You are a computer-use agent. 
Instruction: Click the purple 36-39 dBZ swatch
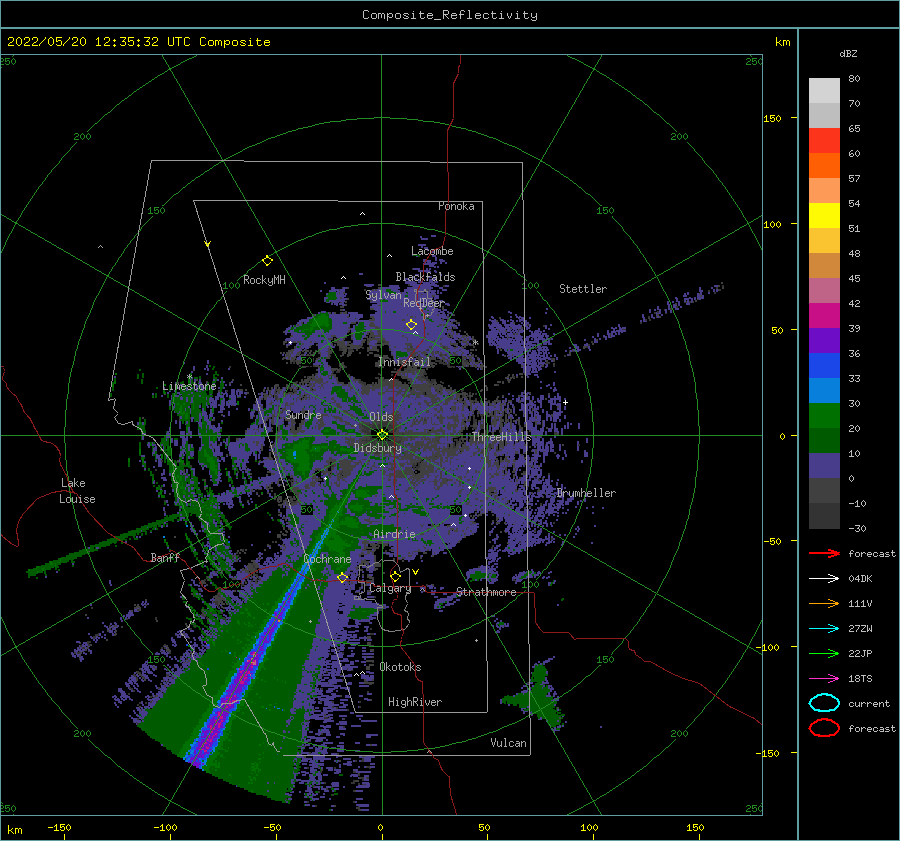(x=824, y=340)
